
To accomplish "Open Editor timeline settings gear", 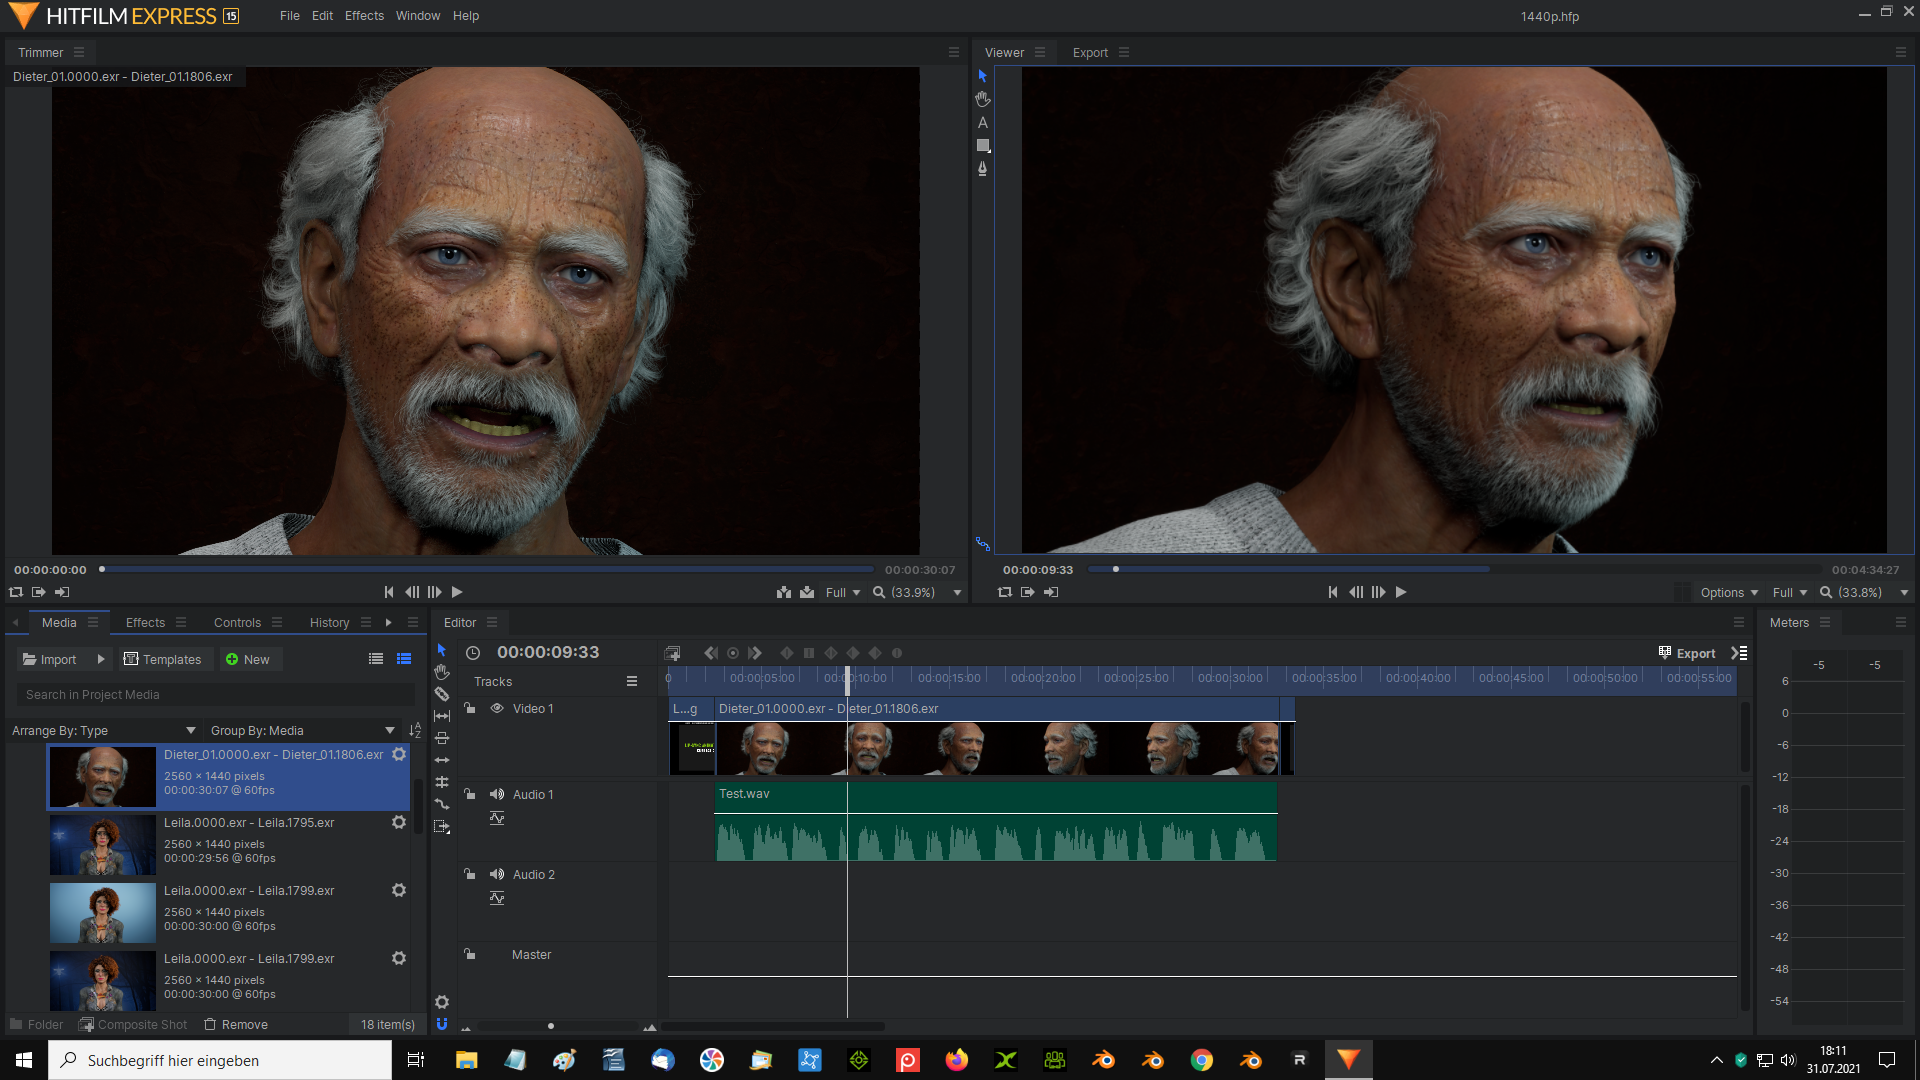I will [442, 1002].
